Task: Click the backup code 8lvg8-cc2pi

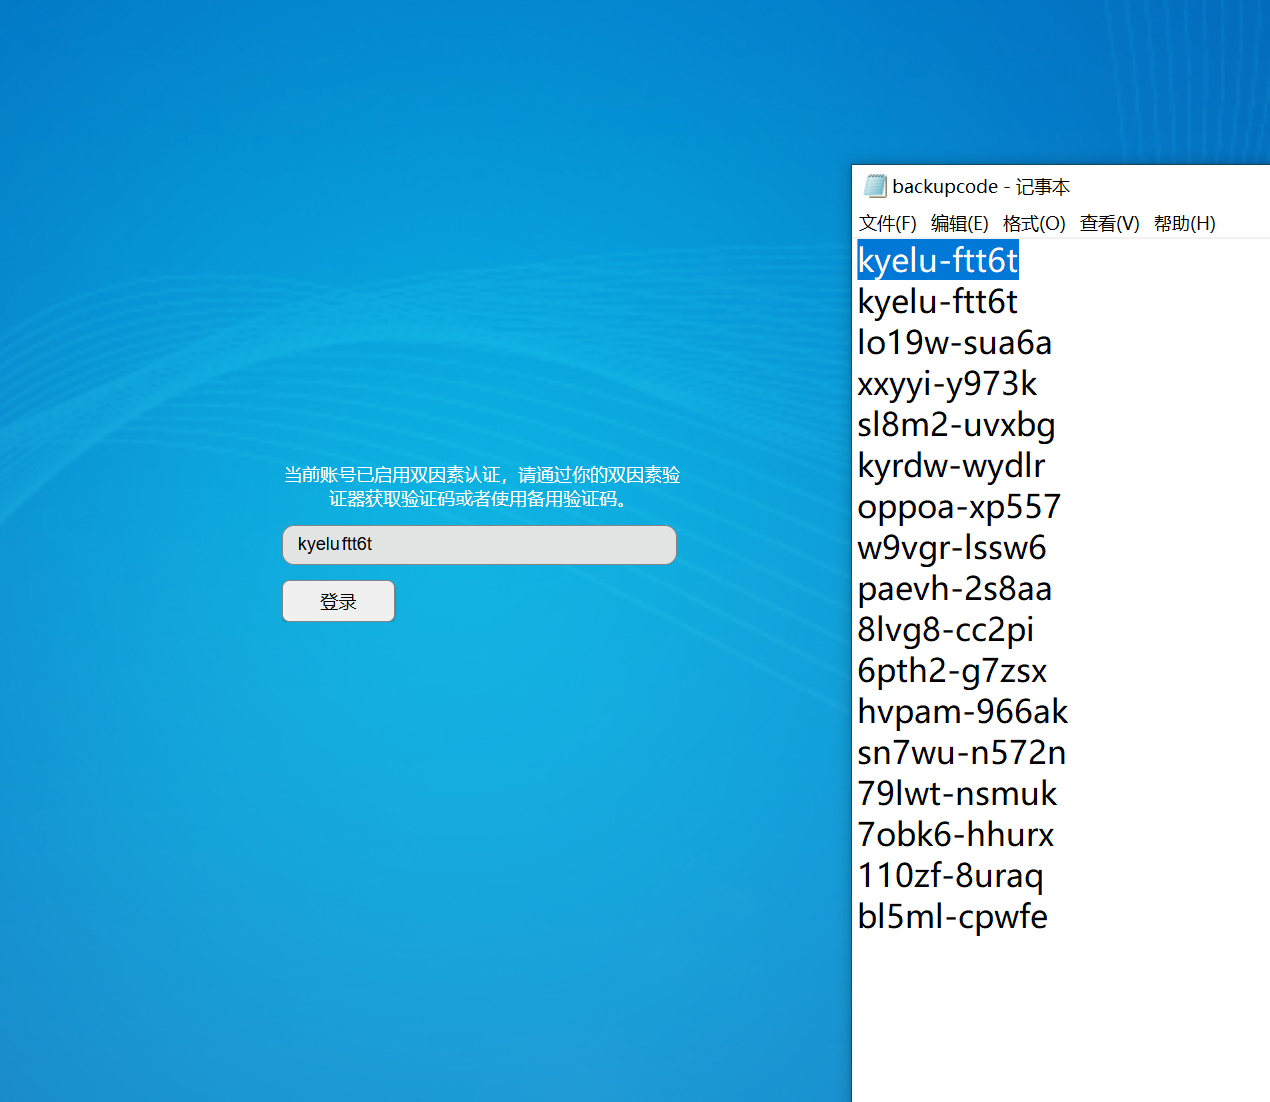Action: tap(946, 629)
